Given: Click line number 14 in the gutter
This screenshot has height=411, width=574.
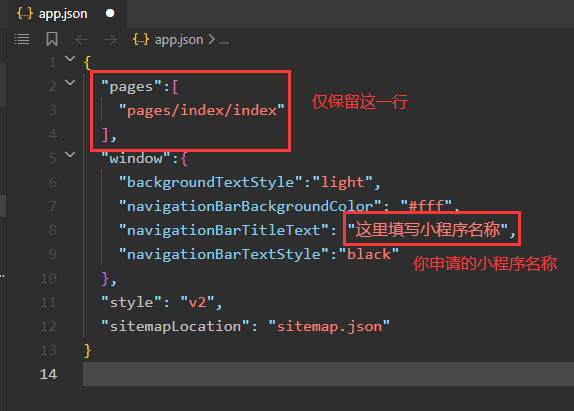Looking at the screenshot, I should coord(49,374).
